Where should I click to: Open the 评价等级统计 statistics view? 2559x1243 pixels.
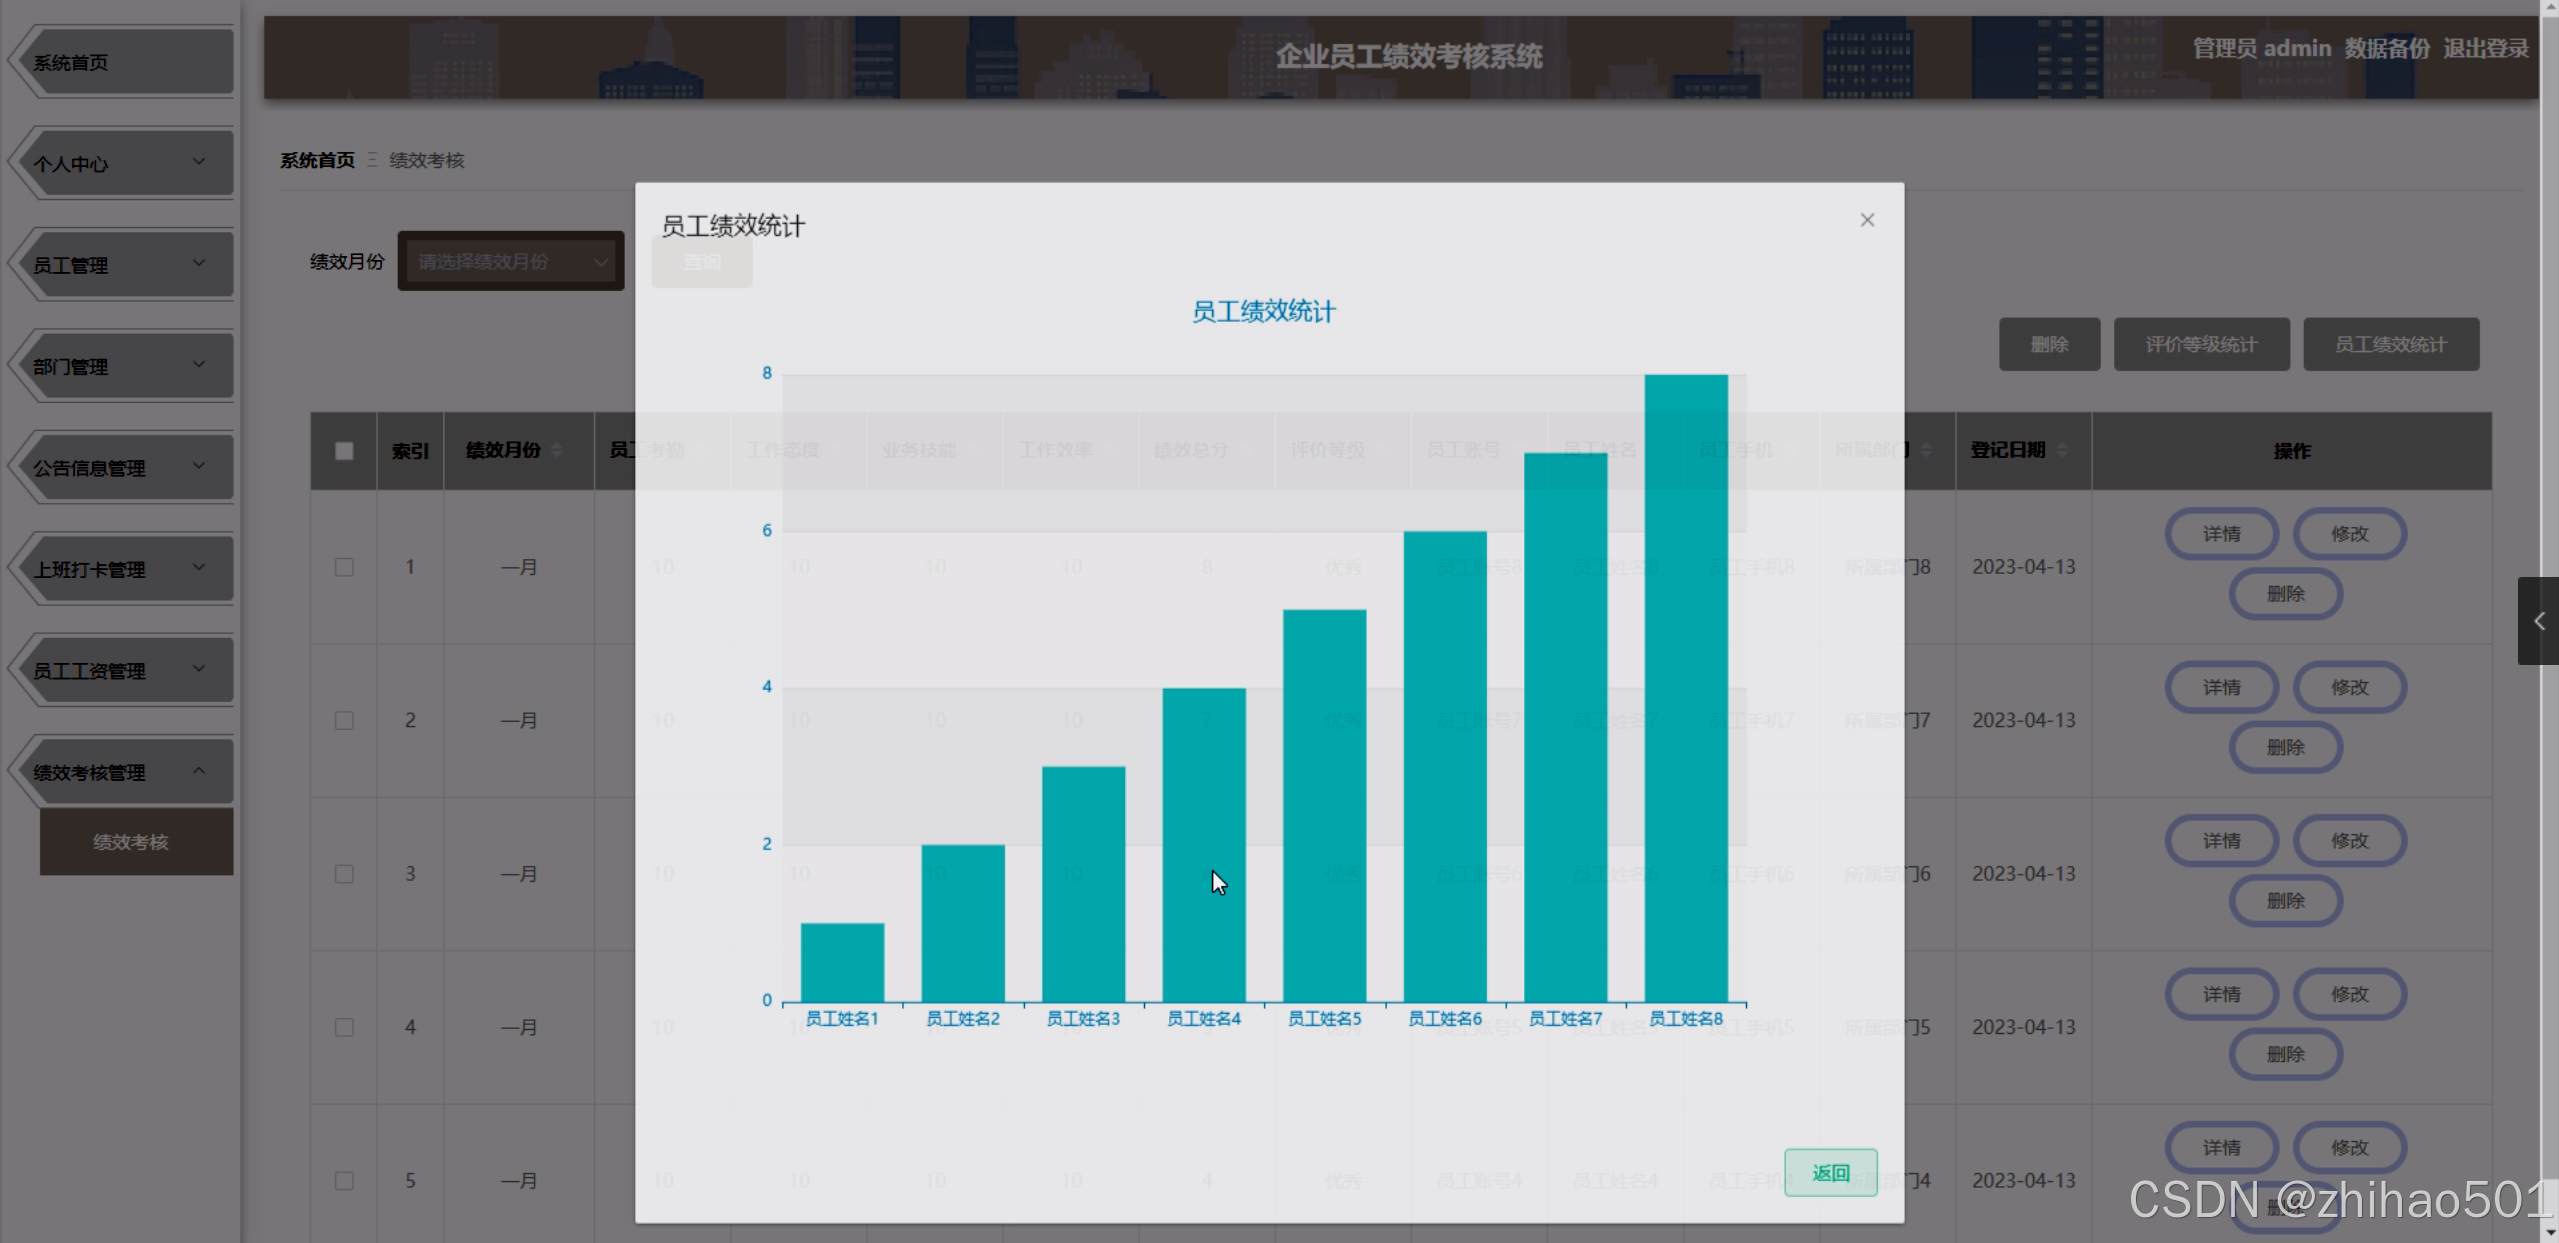click(2202, 344)
